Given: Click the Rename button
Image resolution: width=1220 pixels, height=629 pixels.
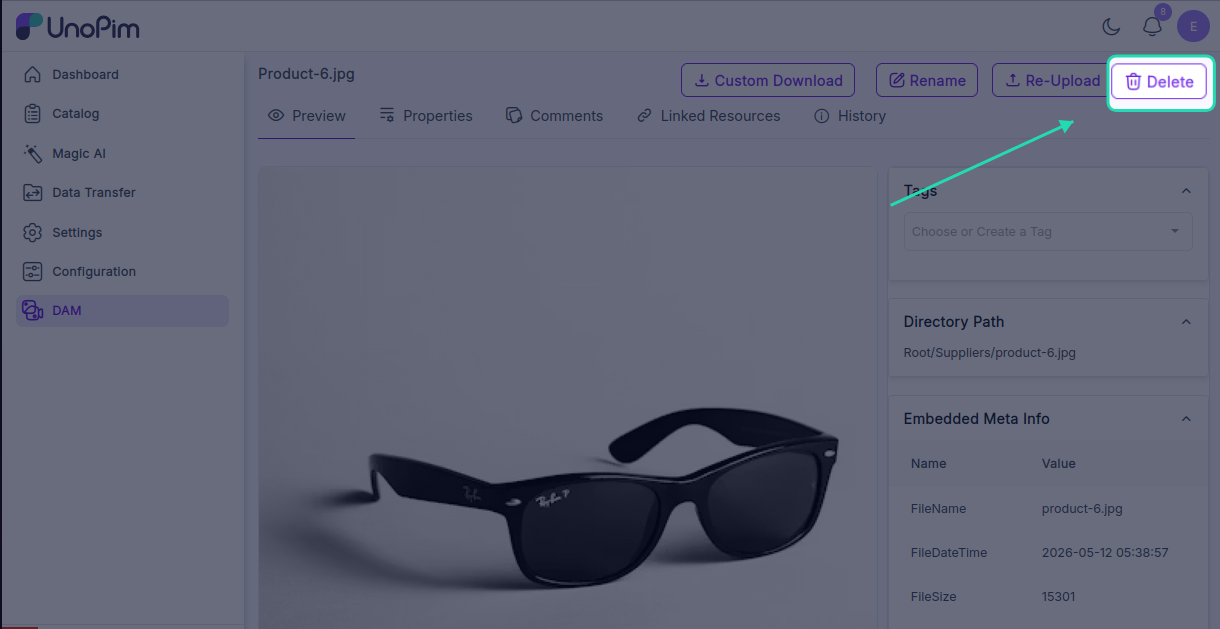Looking at the screenshot, I should tap(926, 80).
